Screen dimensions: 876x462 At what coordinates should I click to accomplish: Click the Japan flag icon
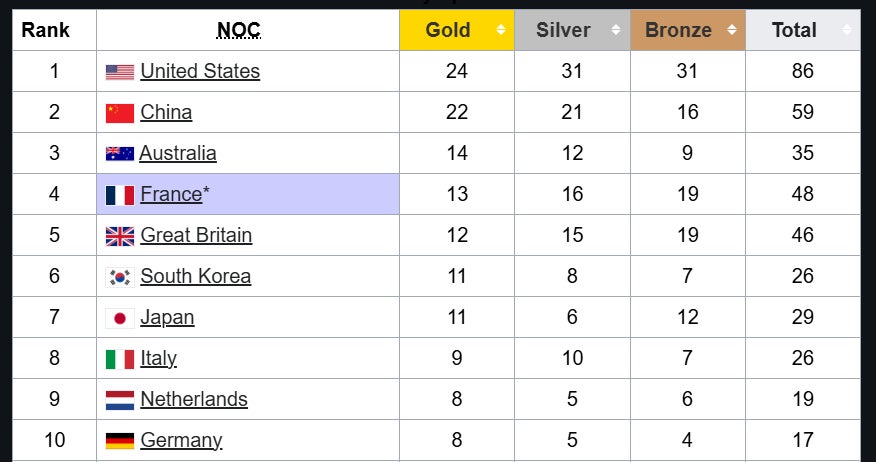coord(119,318)
